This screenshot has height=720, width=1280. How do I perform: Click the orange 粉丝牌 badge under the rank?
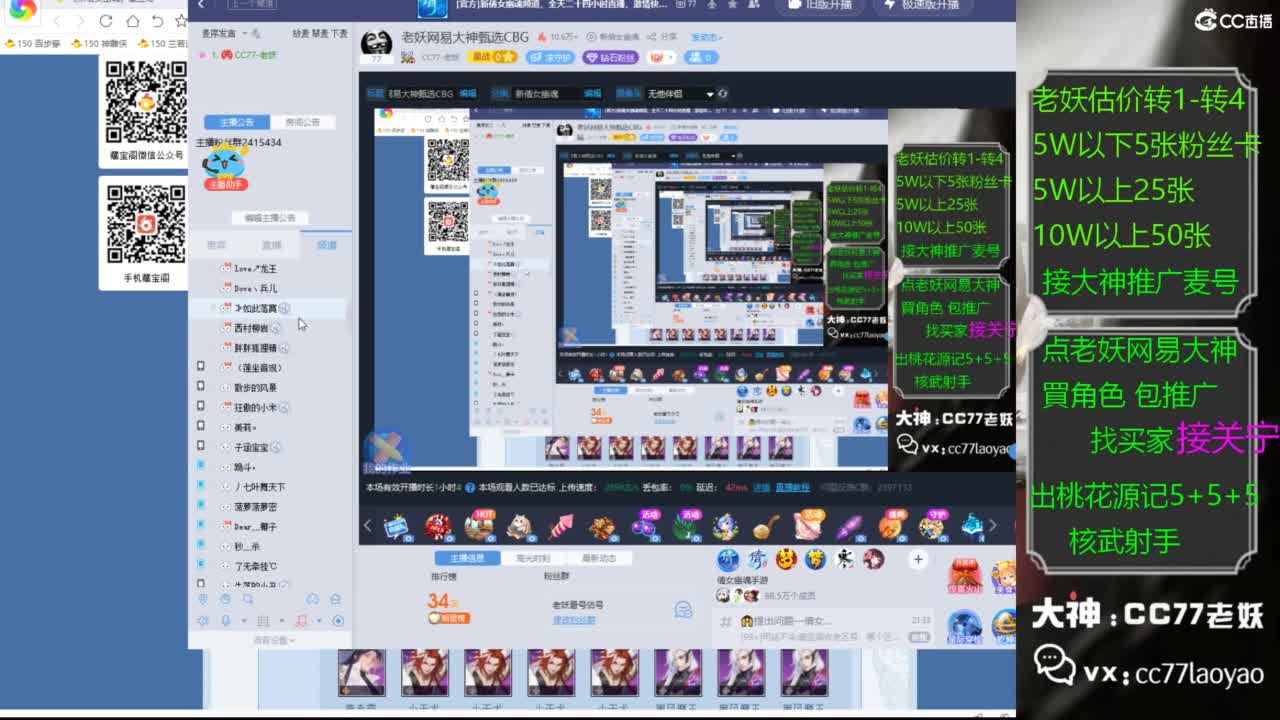click(x=448, y=619)
